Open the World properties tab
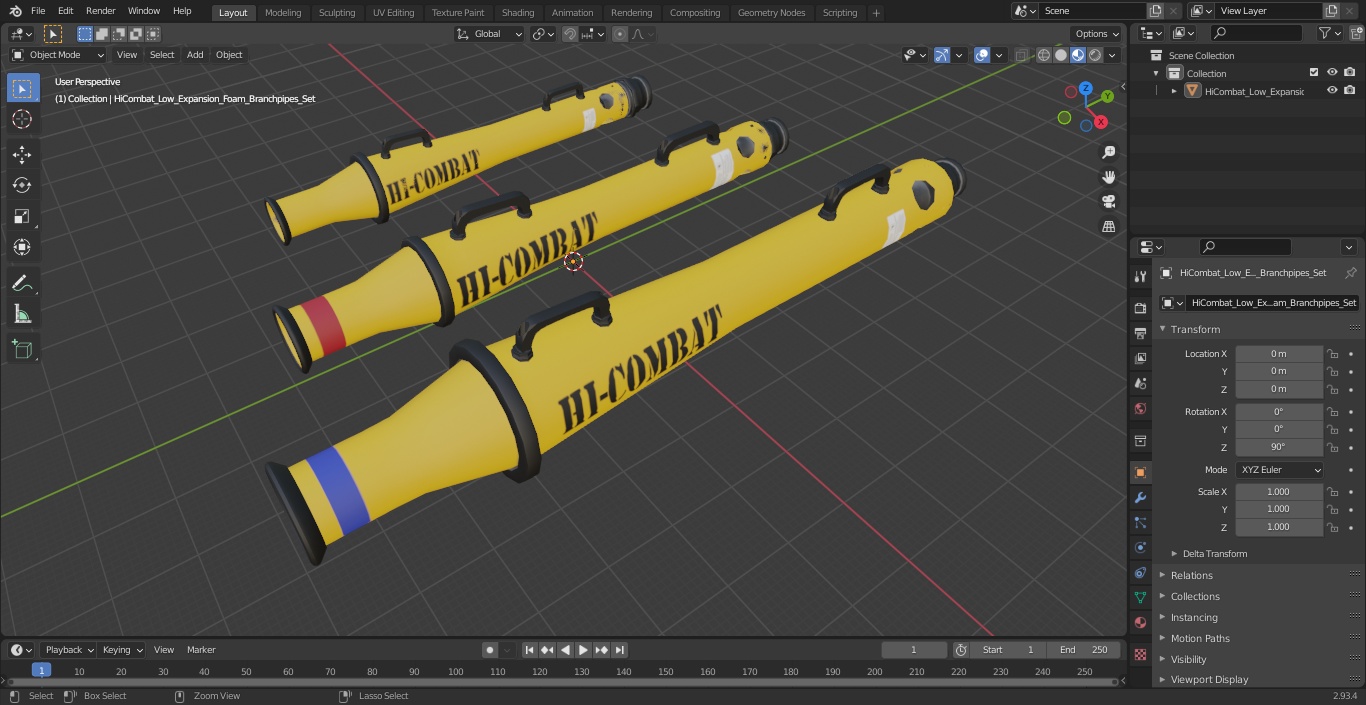Screen dimensions: 1366x705 pos(1140,408)
